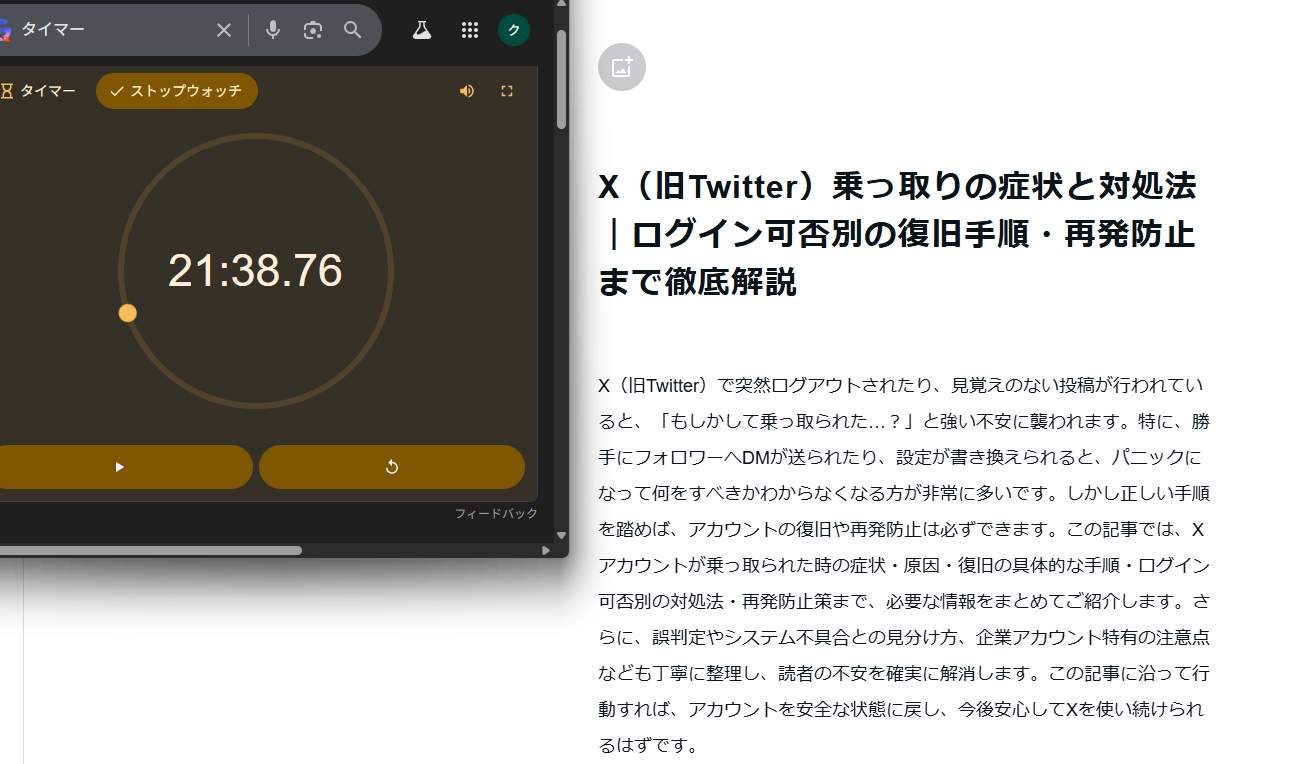Switch to the タイマー tab
The height and width of the screenshot is (764, 1295).
point(40,91)
